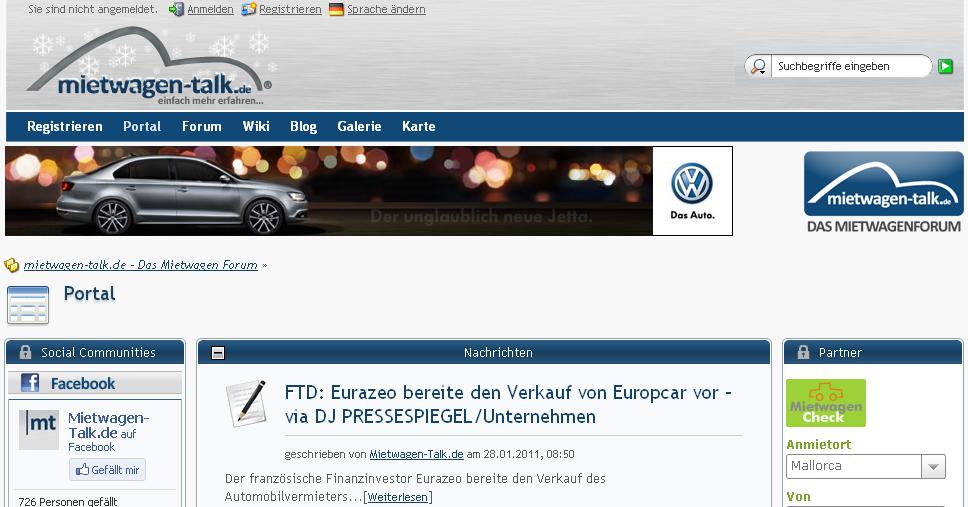
Task: Click the magnifier search options icon
Action: click(x=758, y=66)
